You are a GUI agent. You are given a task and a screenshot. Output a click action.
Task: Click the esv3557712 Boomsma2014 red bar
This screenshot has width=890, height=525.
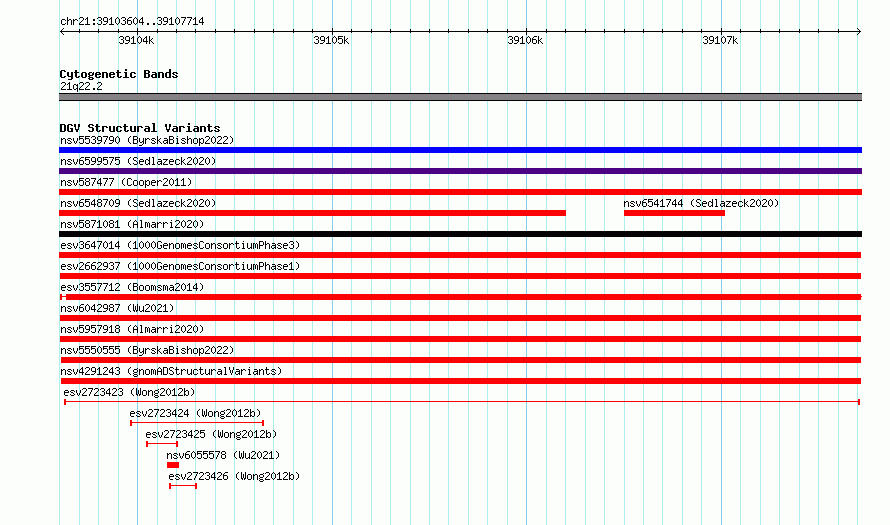tap(460, 297)
